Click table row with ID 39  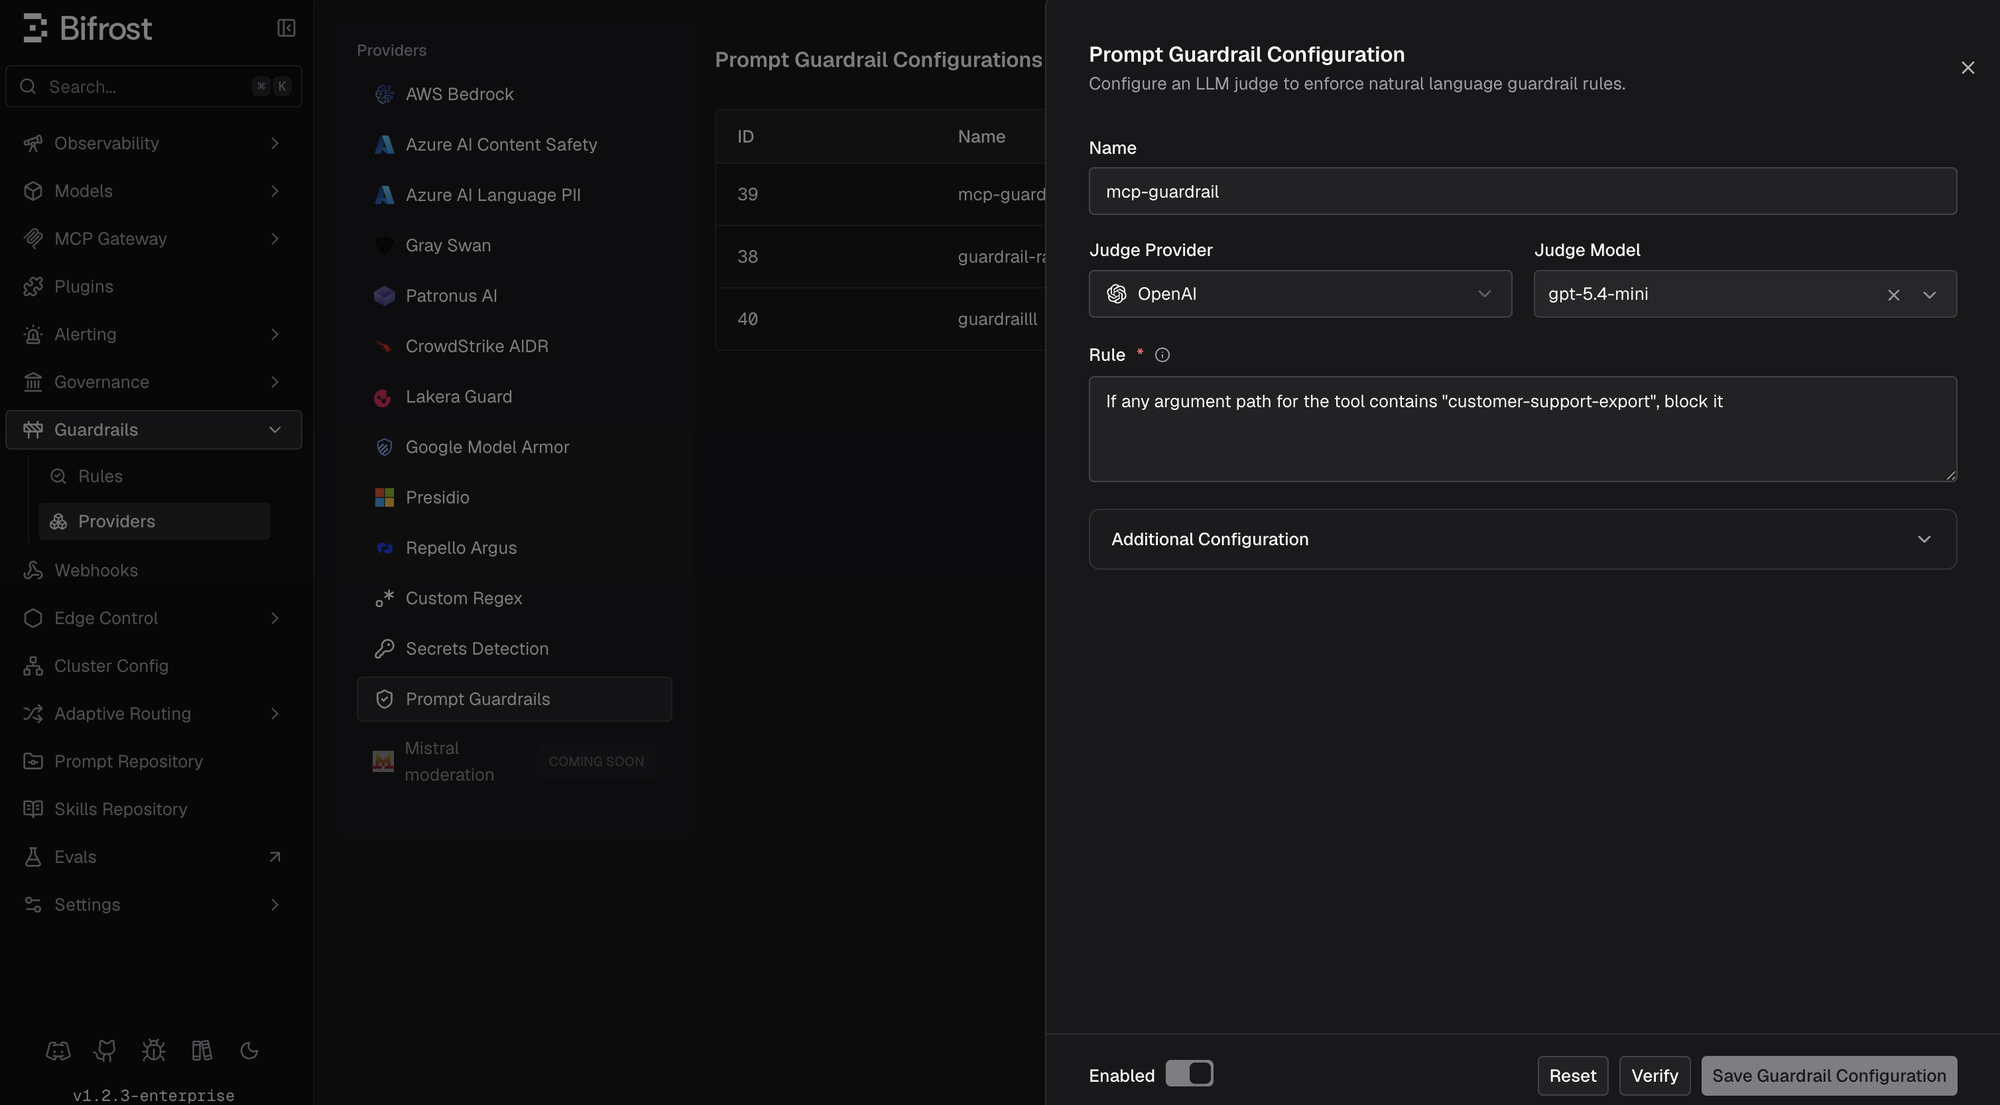click(x=880, y=194)
